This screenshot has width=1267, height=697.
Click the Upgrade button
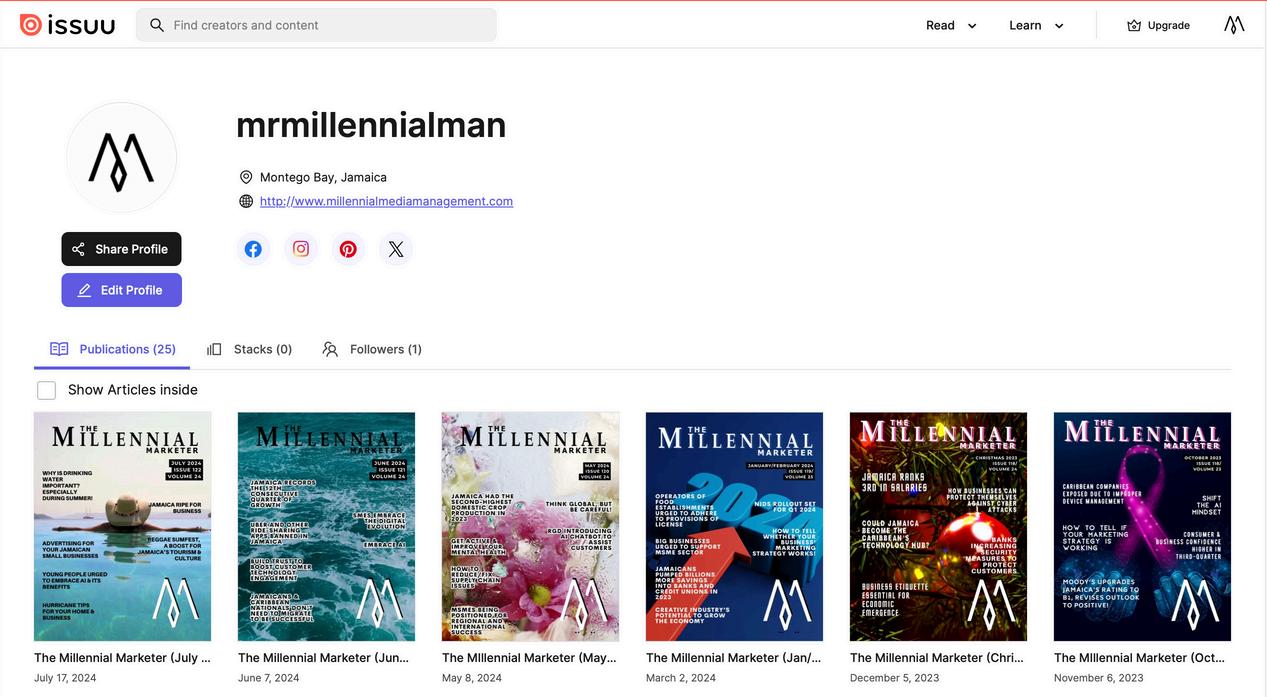1158,25
